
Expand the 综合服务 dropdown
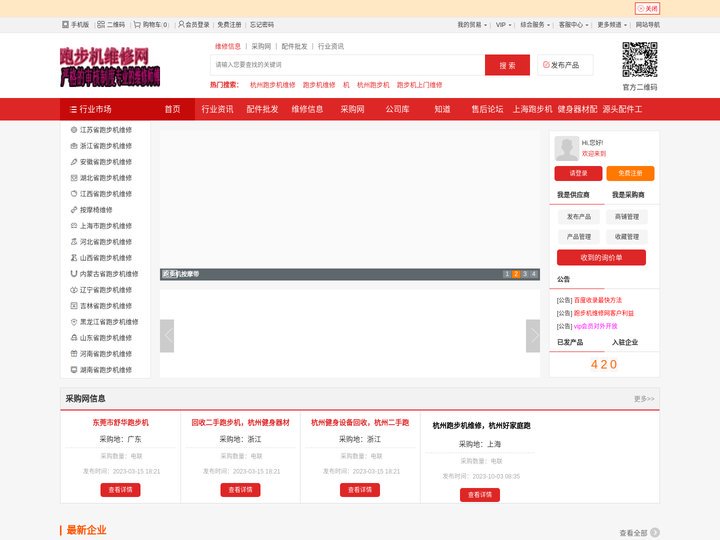(535, 25)
